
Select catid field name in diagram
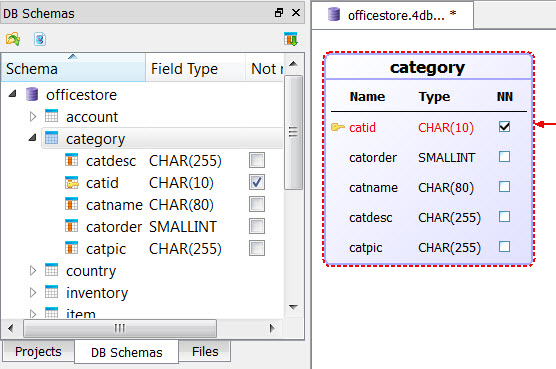tap(362, 127)
